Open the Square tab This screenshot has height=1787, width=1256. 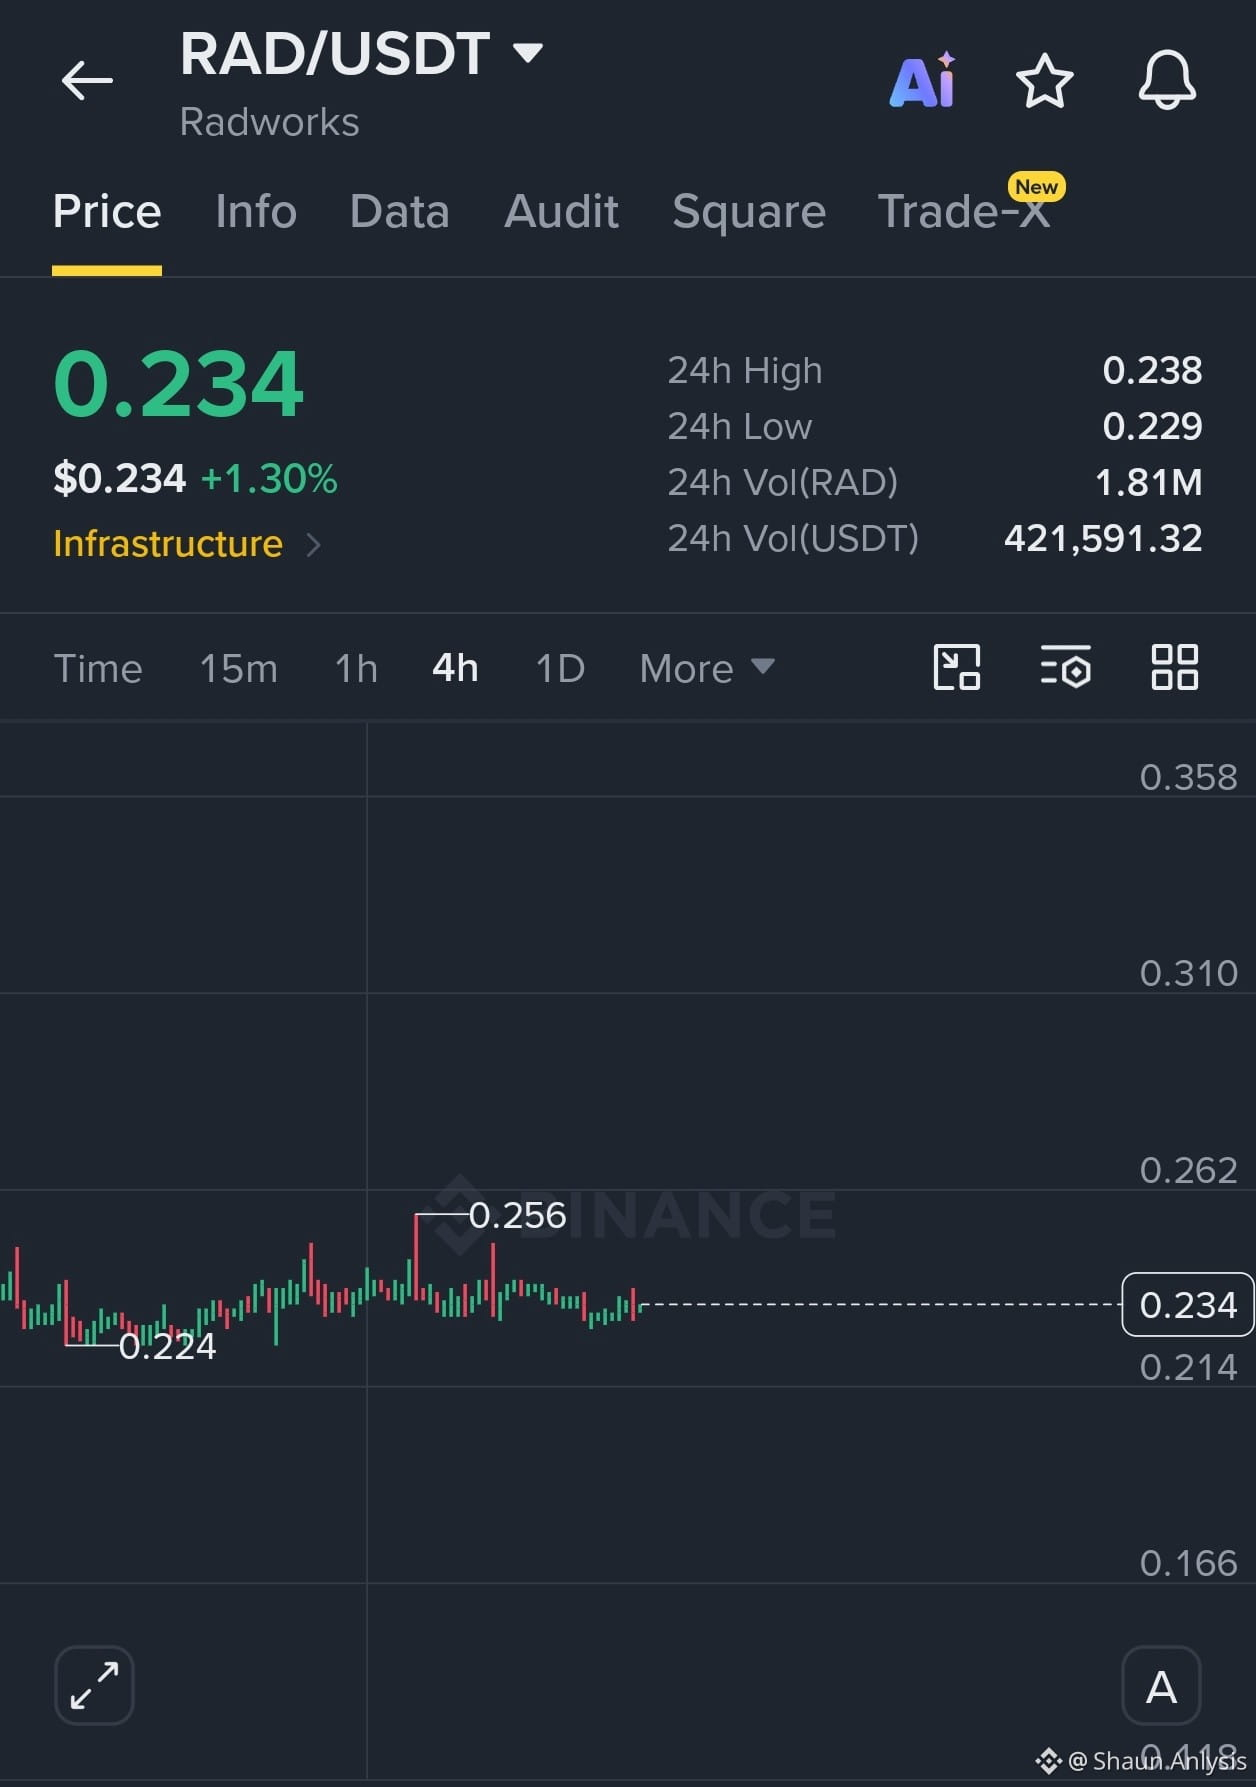749,212
